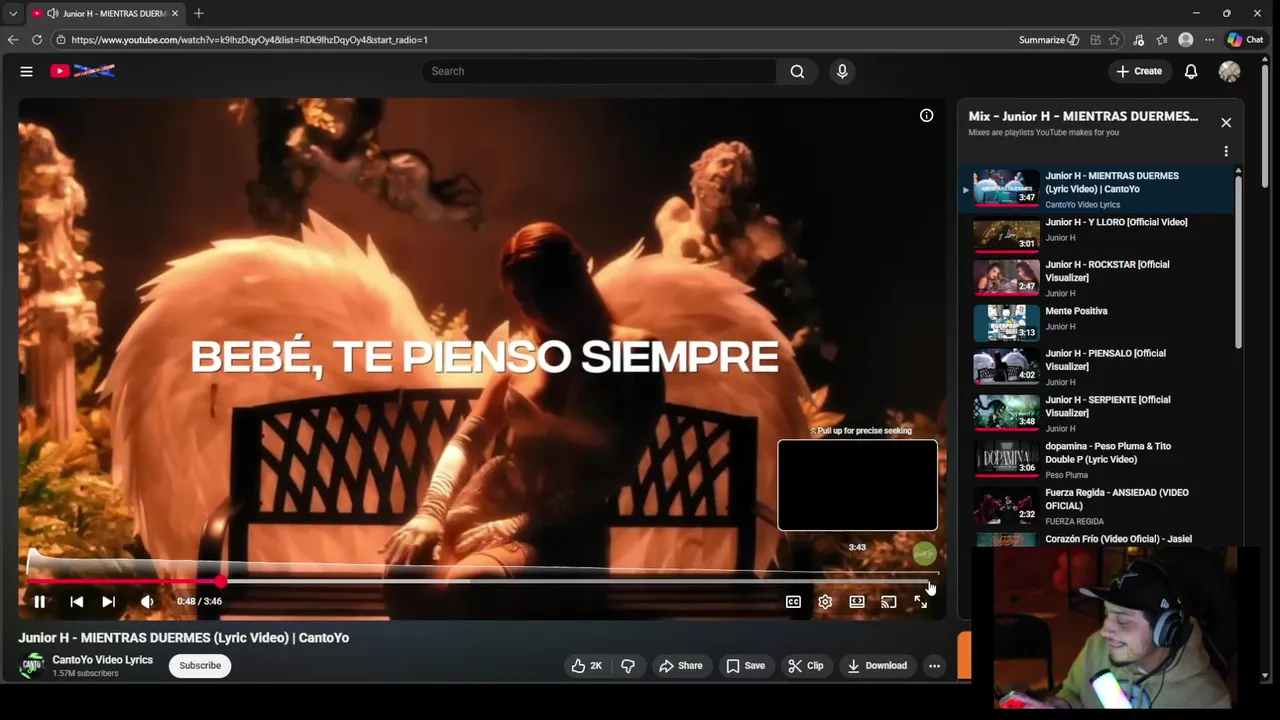
Task: Share the video
Action: tap(681, 666)
